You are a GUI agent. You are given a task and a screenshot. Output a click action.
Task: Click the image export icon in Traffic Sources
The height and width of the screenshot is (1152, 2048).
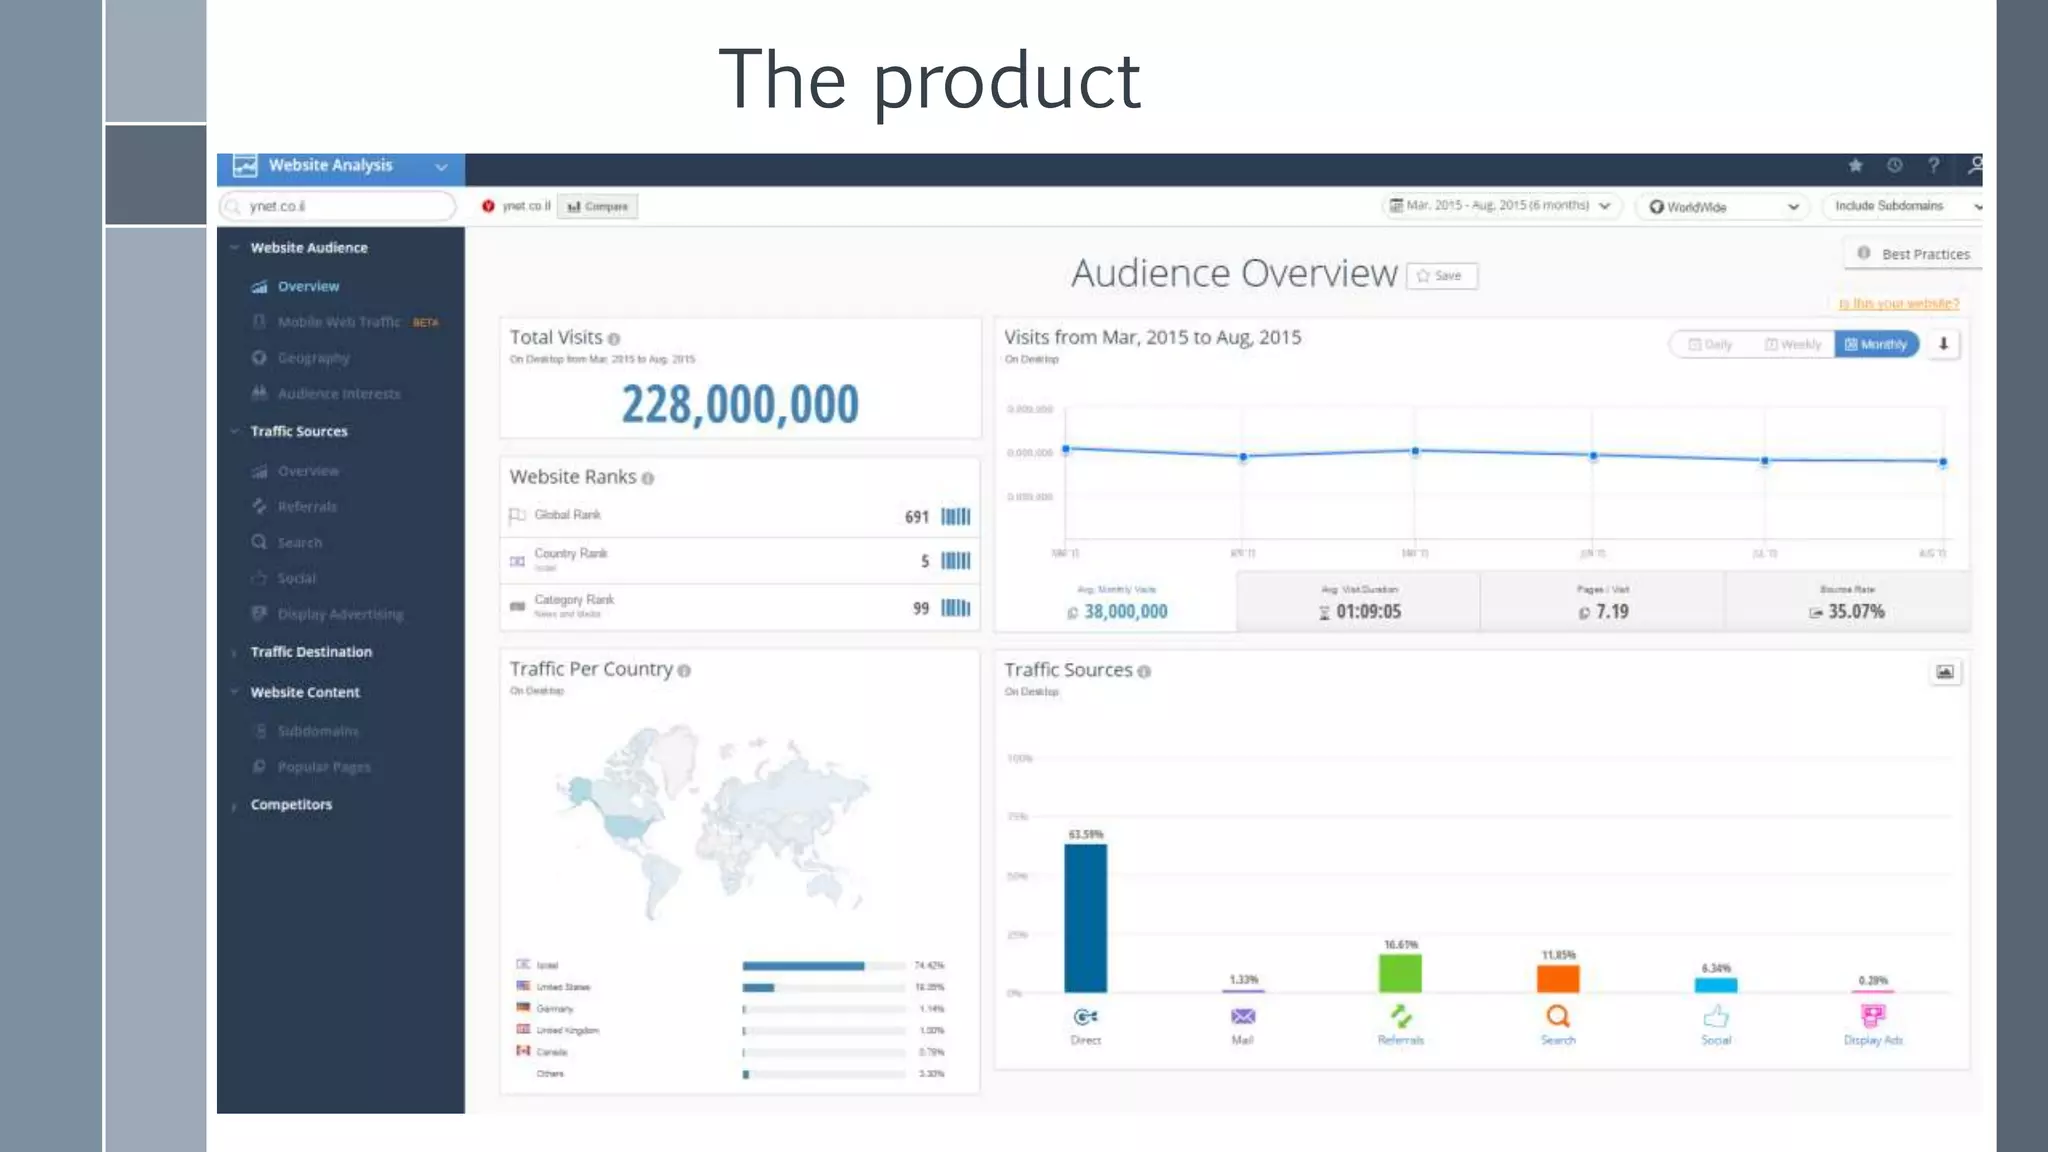tap(1944, 672)
